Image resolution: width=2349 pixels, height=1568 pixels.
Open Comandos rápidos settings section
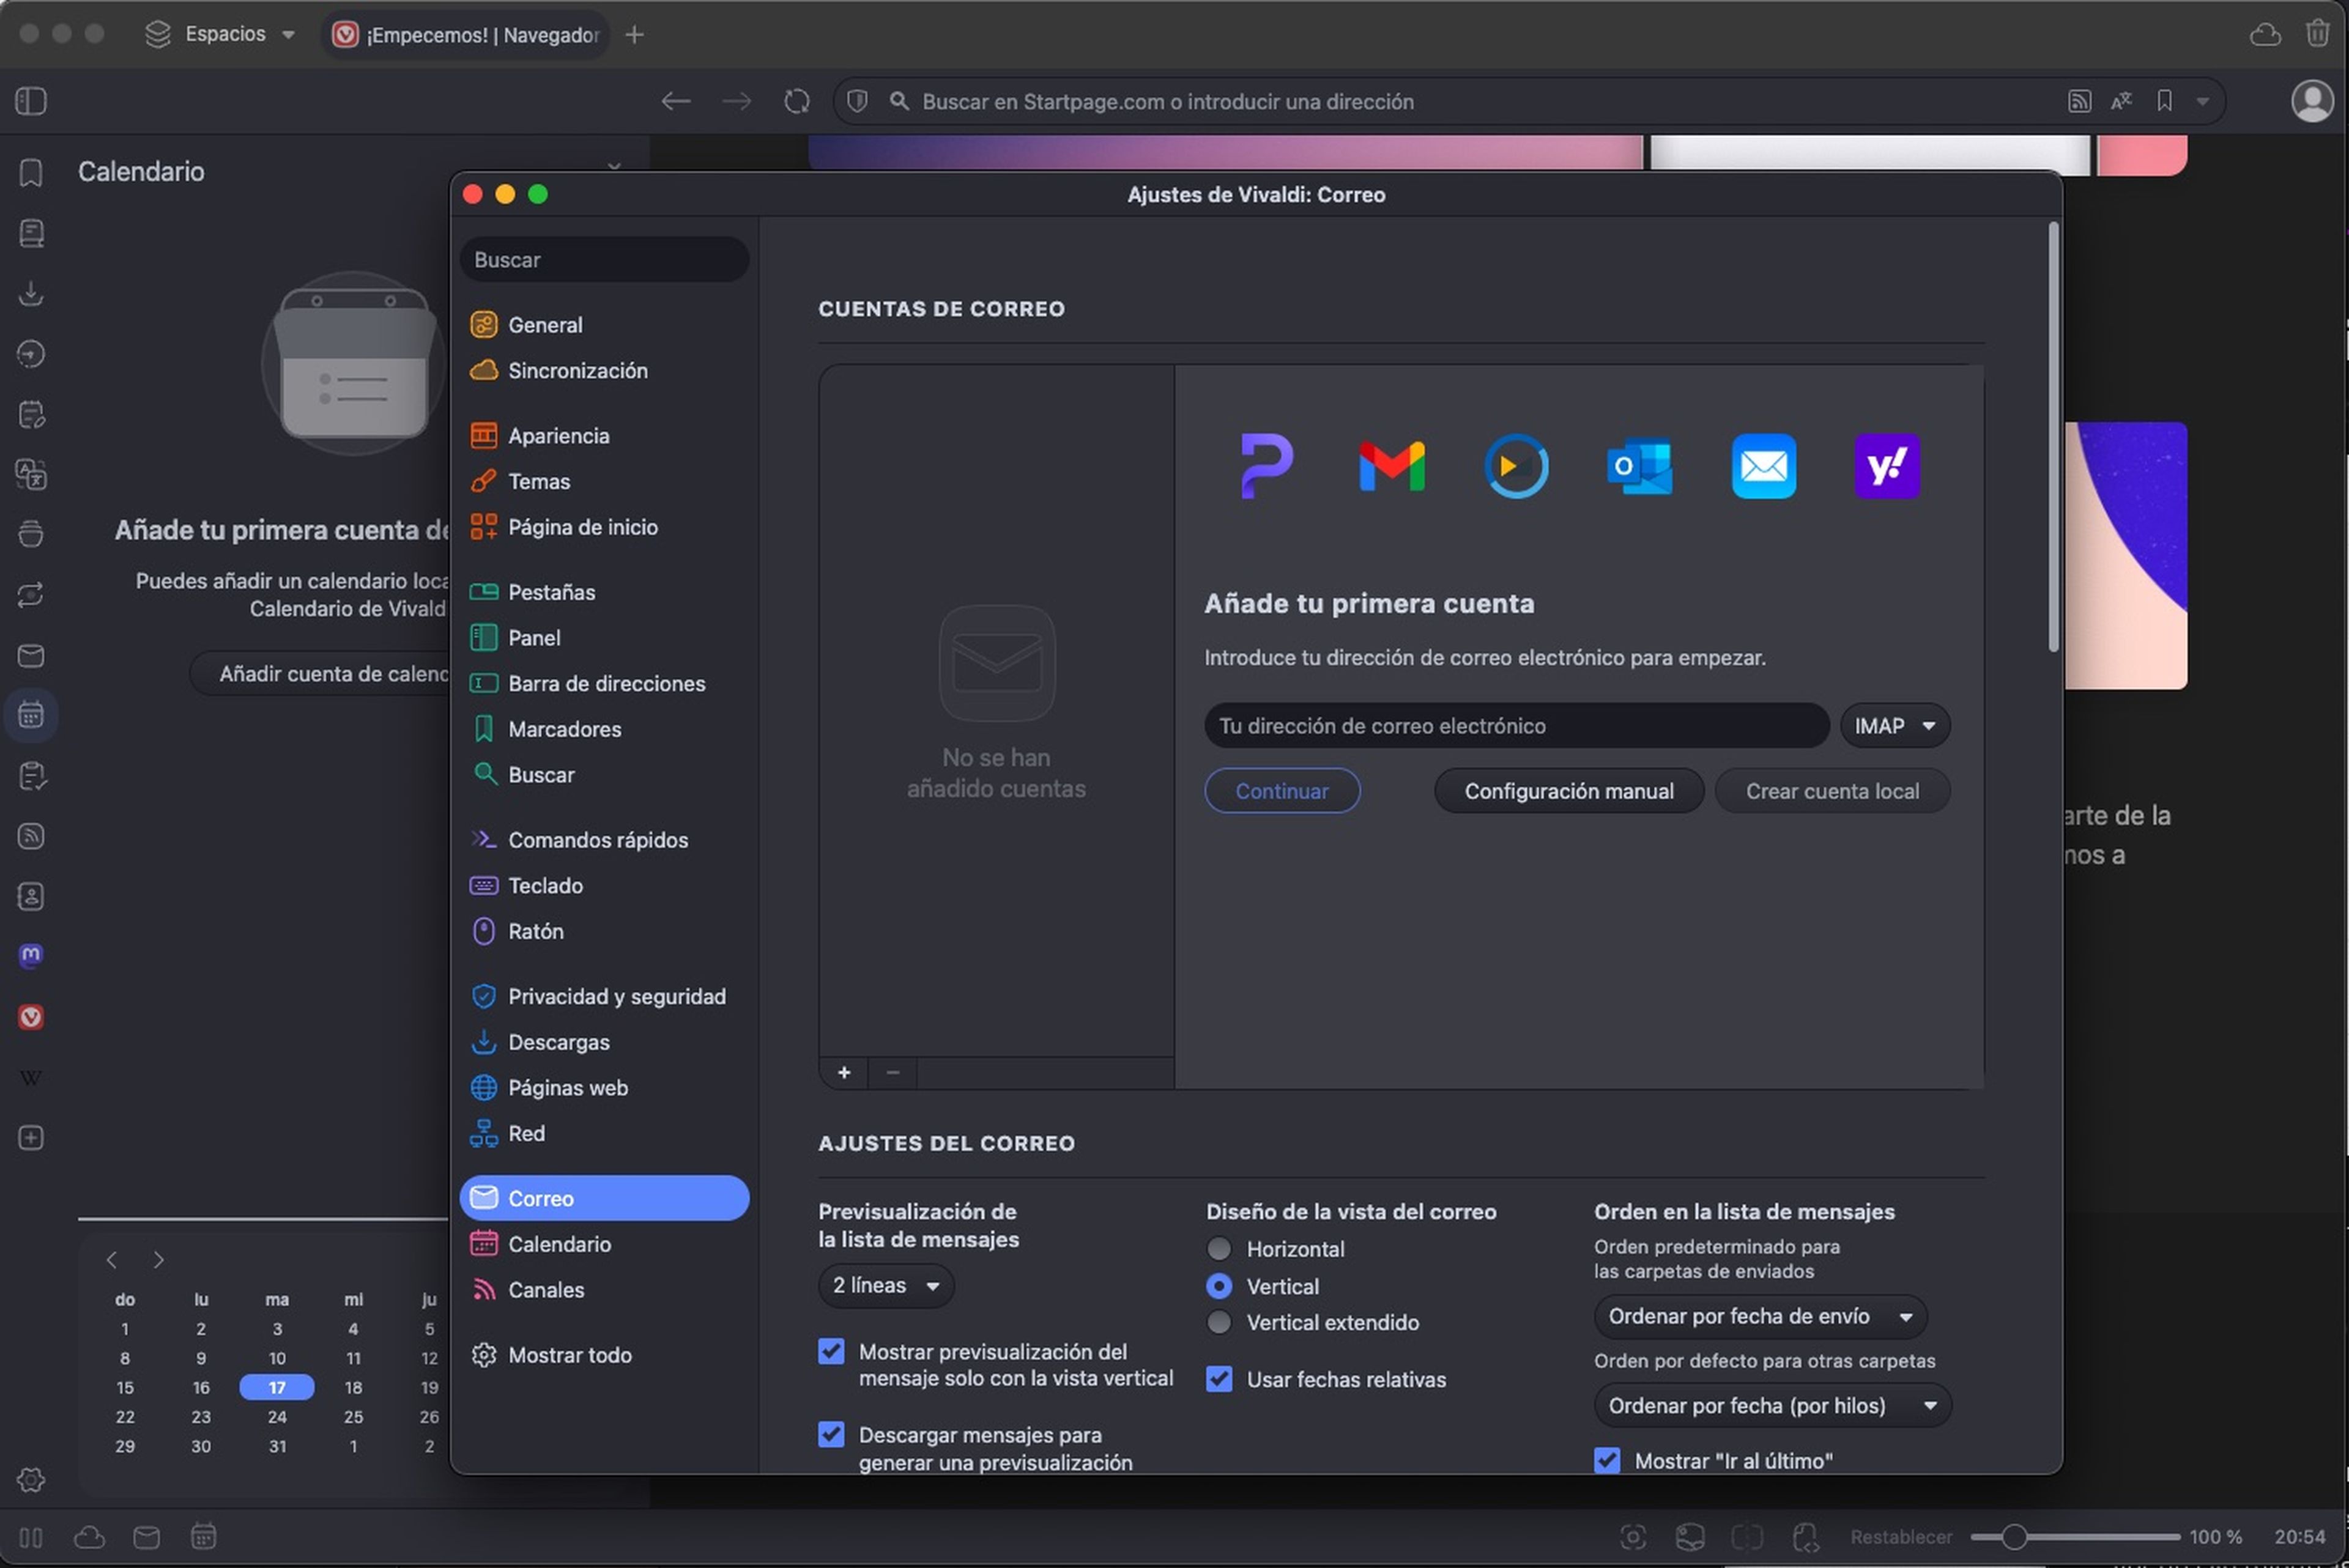tap(604, 839)
